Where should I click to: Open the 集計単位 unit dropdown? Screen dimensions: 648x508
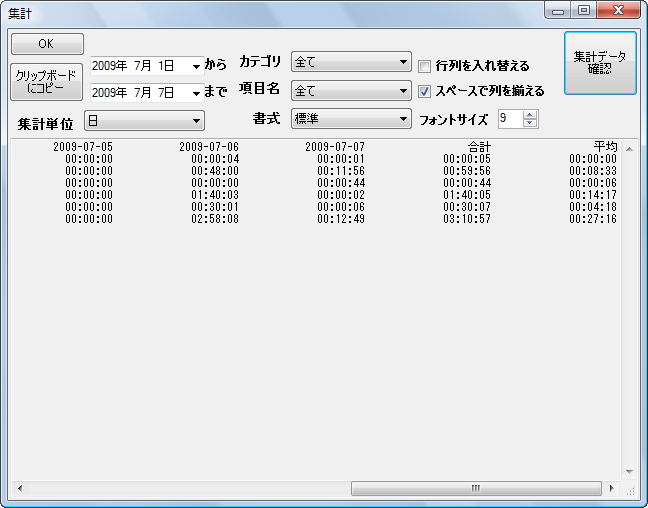coord(196,121)
